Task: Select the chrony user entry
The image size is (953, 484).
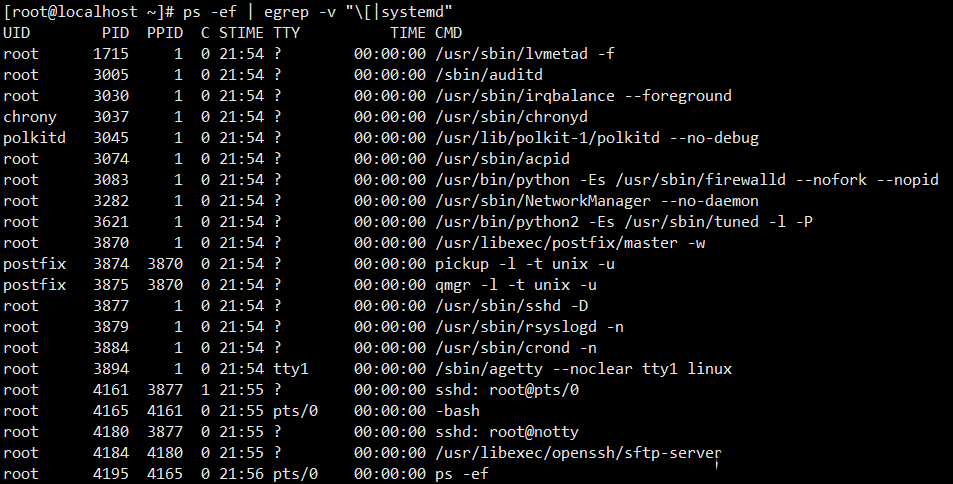Action: tap(30, 117)
